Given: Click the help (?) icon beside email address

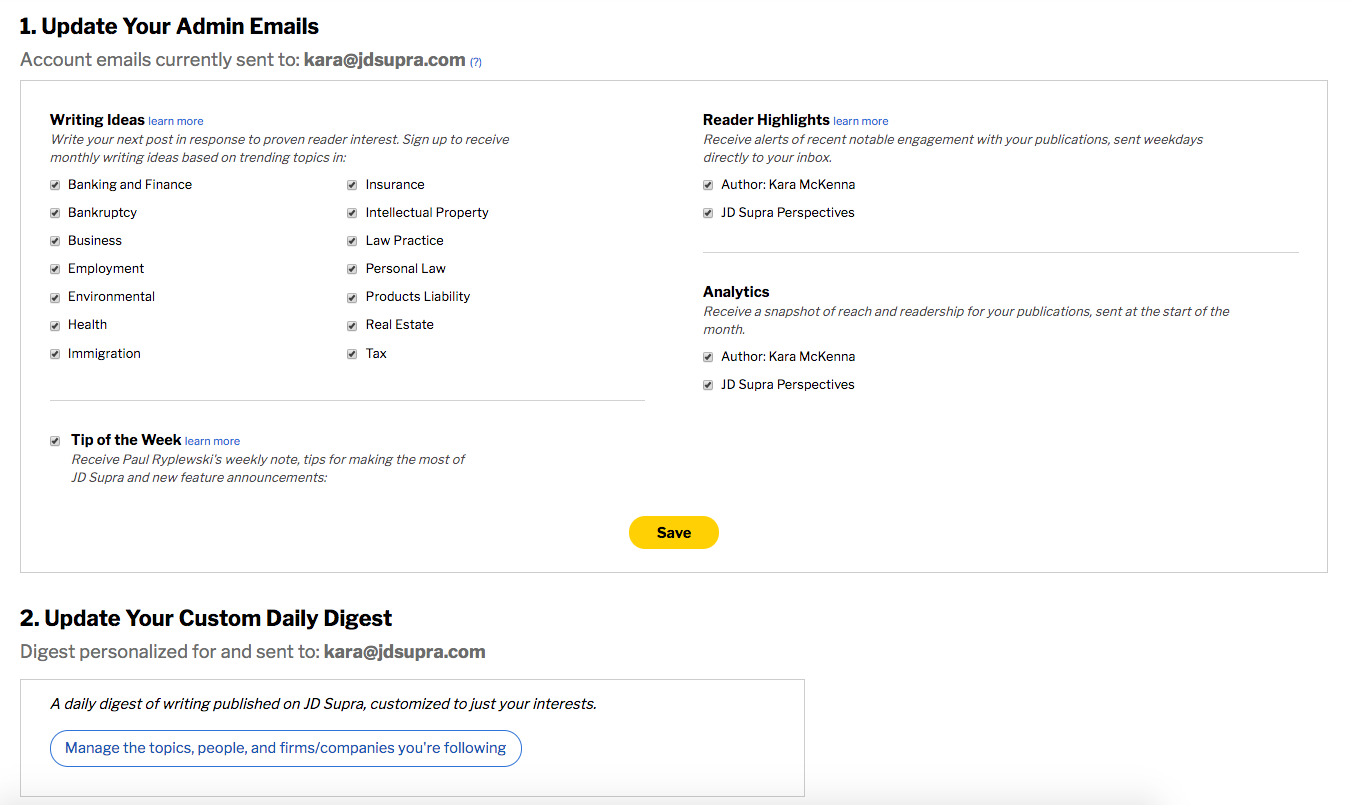Looking at the screenshot, I should coord(476,62).
